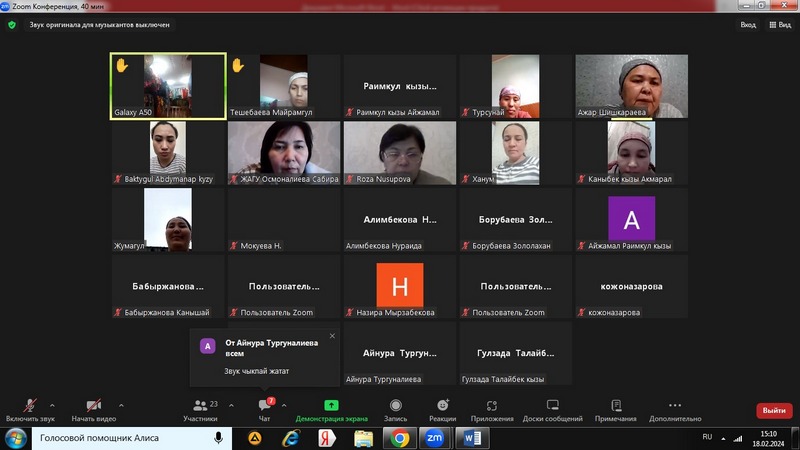Start camera with Начать видео icon

click(x=93, y=406)
